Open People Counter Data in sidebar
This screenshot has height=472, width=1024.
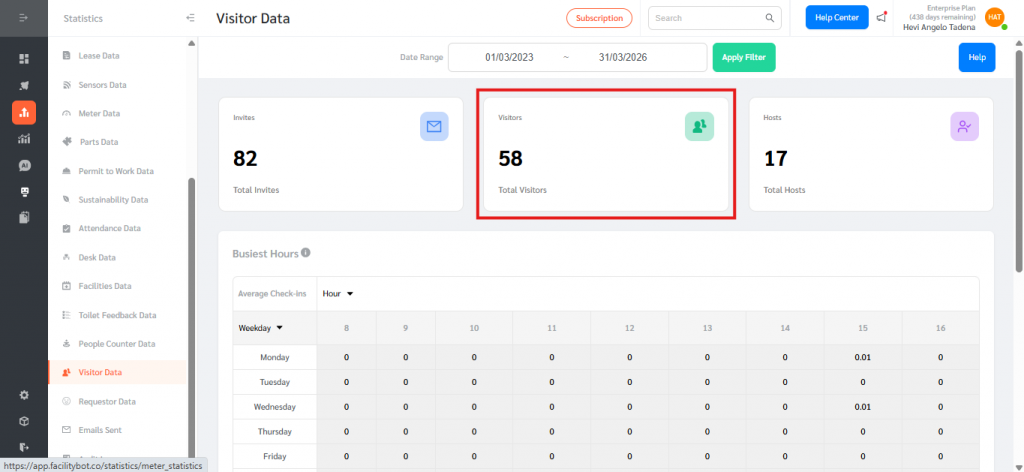pos(116,344)
